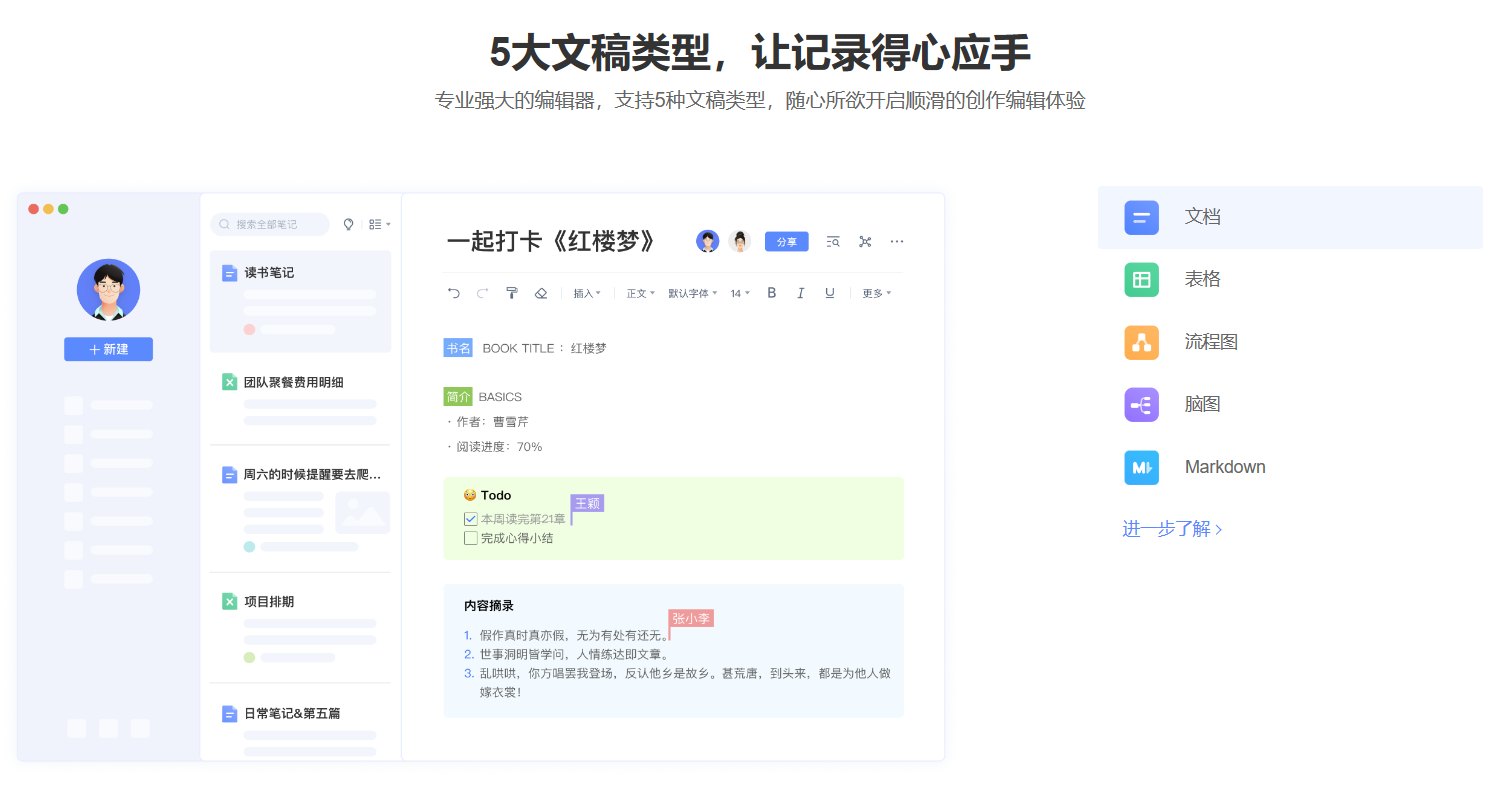Open the font size 14 dropdown

(x=739, y=292)
